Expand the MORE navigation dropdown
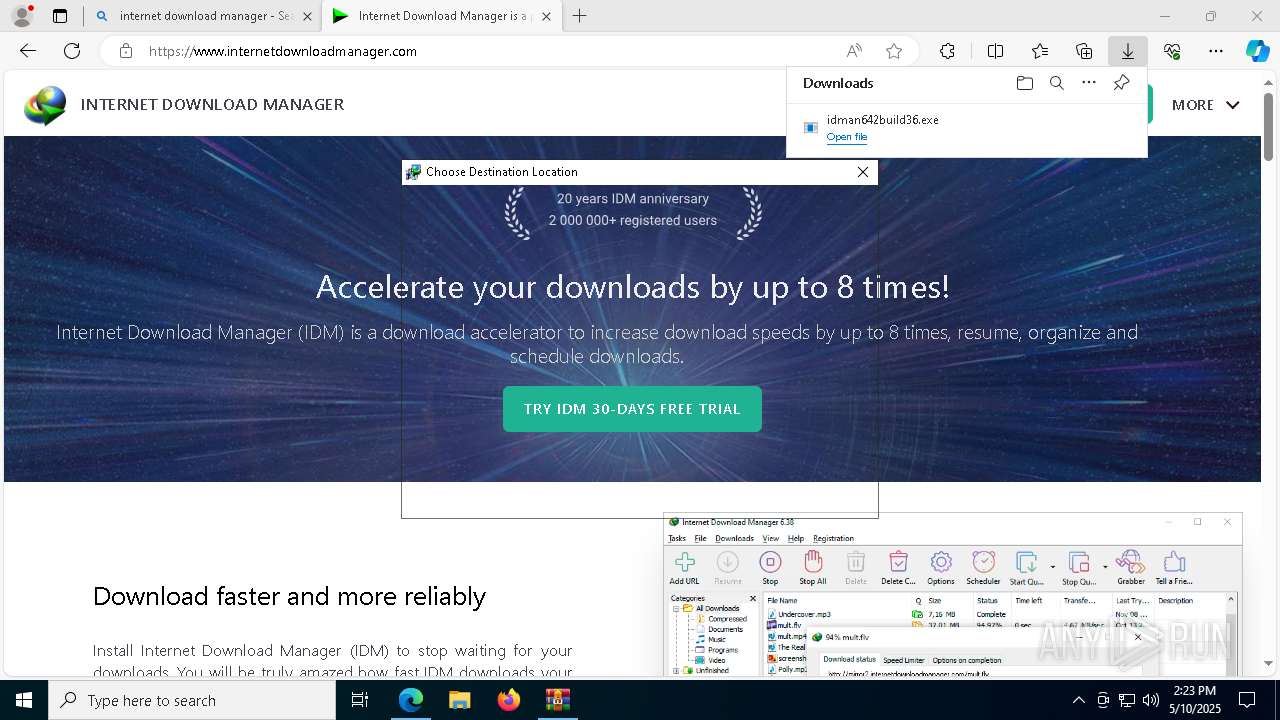This screenshot has width=1280, height=720. click(x=1205, y=105)
